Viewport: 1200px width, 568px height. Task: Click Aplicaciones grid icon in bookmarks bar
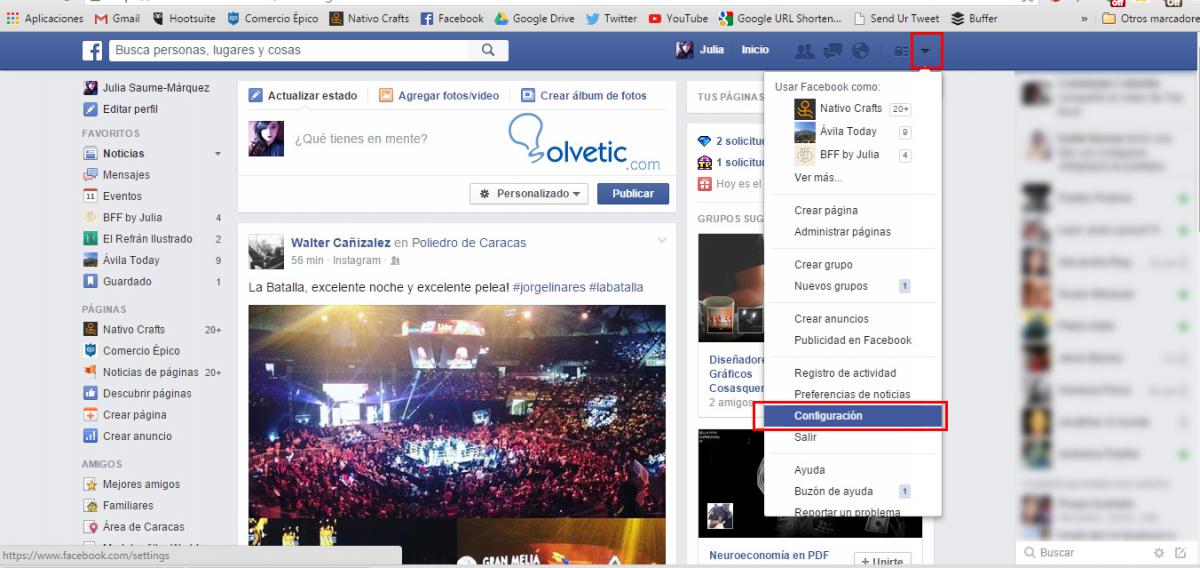click(x=13, y=18)
